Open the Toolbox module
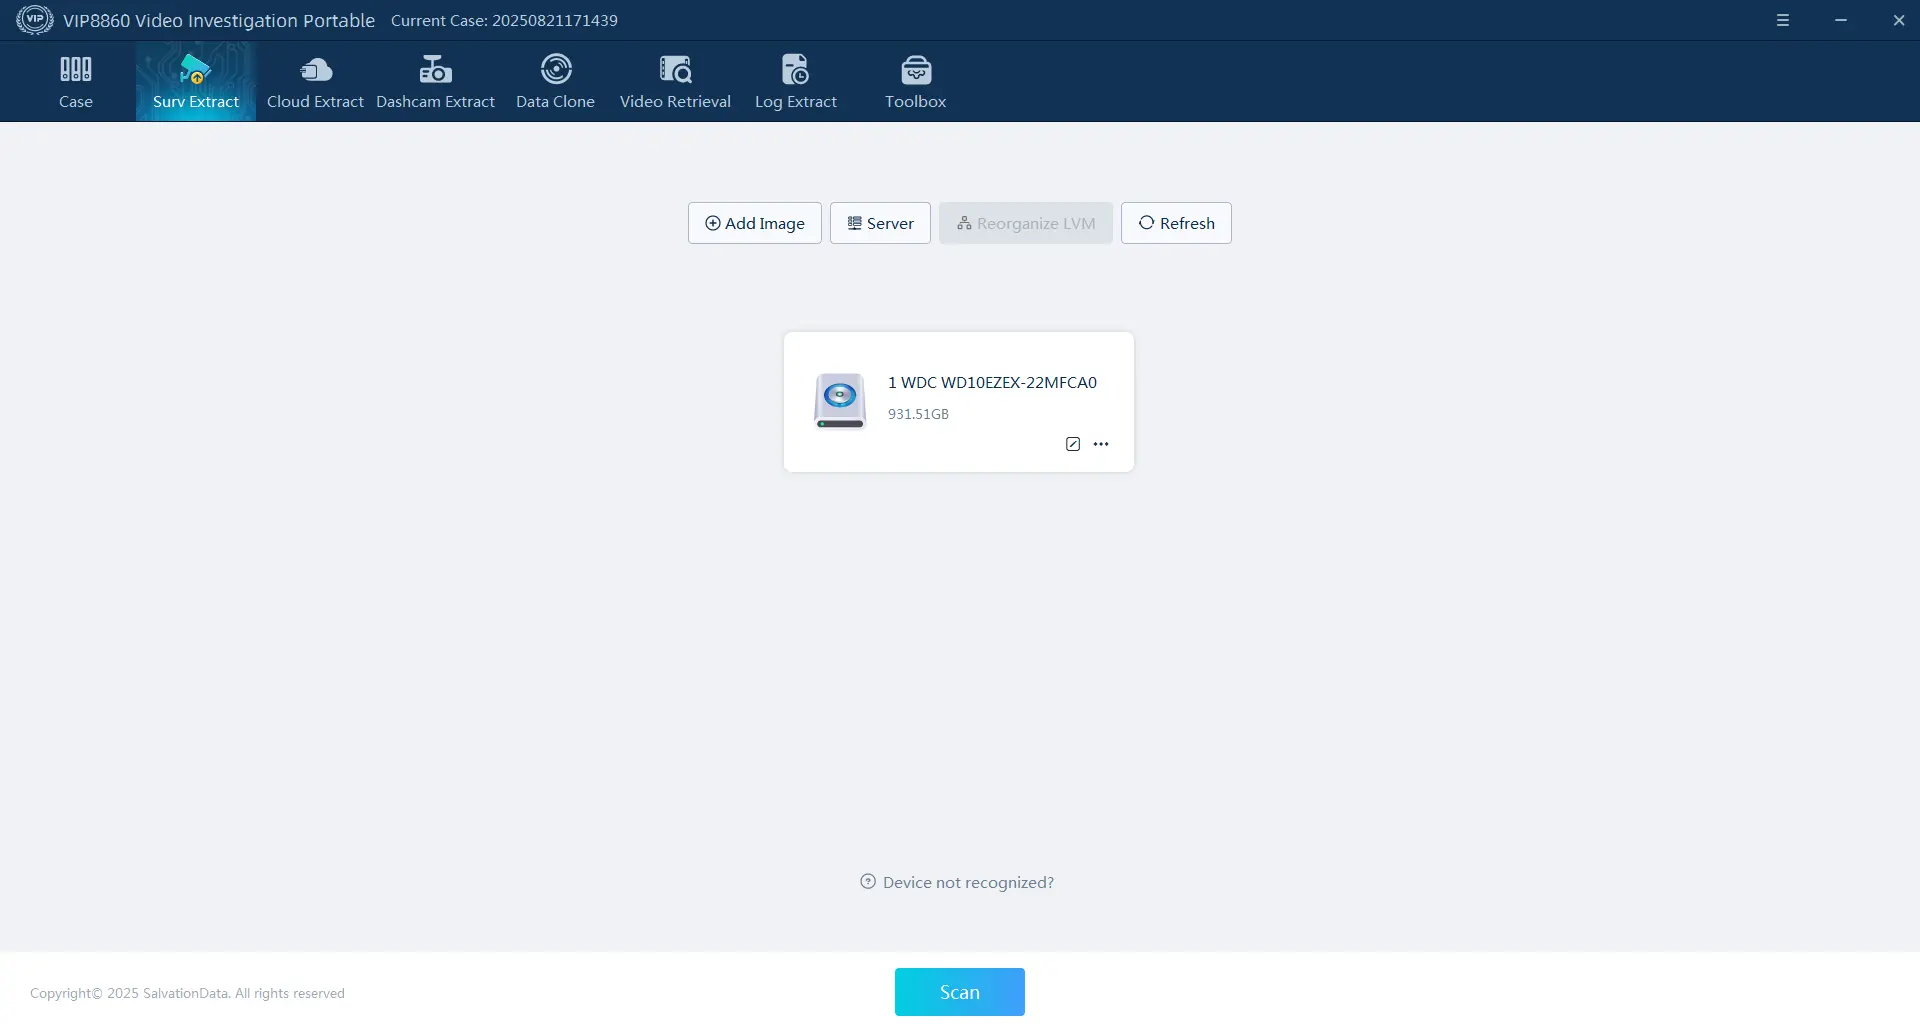The width and height of the screenshot is (1920, 1032). point(915,82)
